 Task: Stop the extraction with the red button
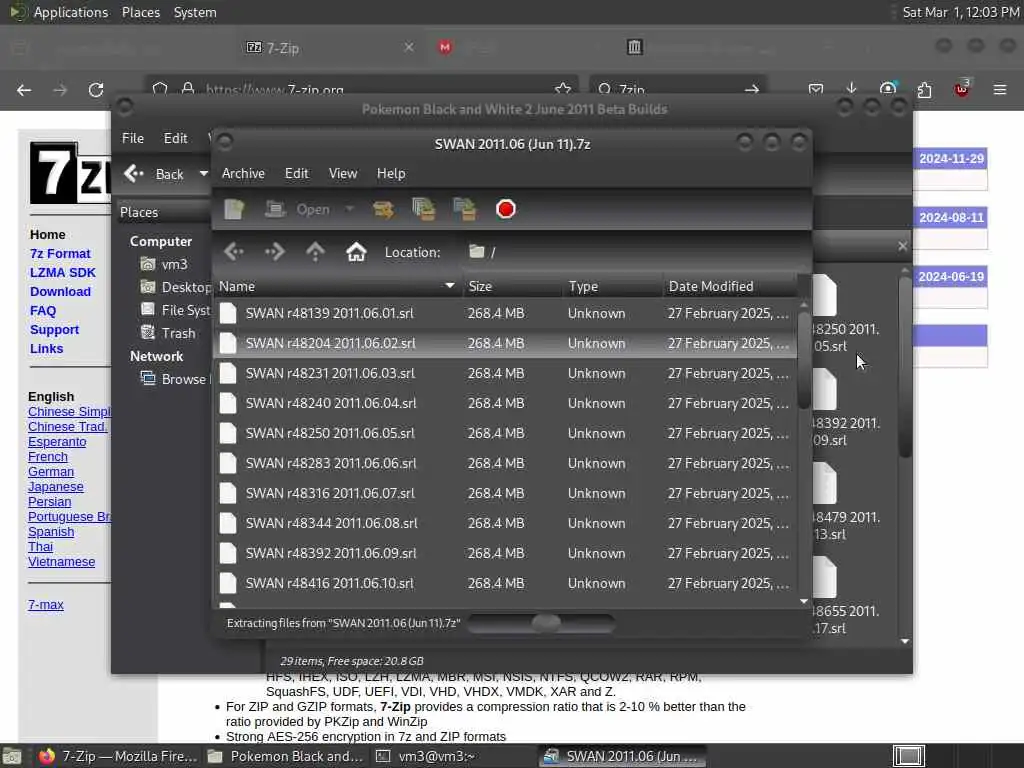(x=505, y=210)
